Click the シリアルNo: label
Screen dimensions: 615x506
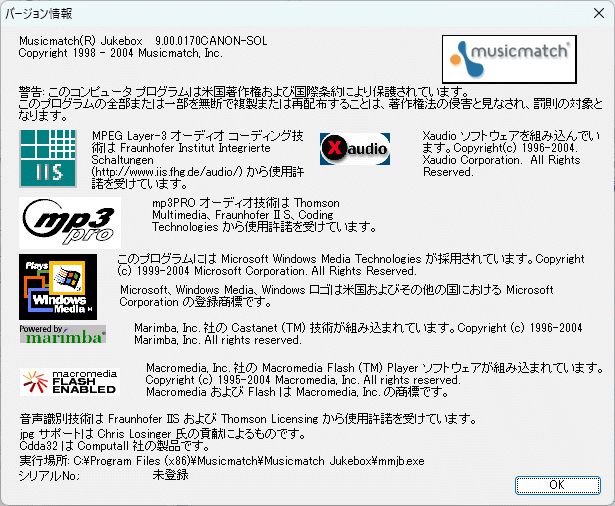point(49,475)
